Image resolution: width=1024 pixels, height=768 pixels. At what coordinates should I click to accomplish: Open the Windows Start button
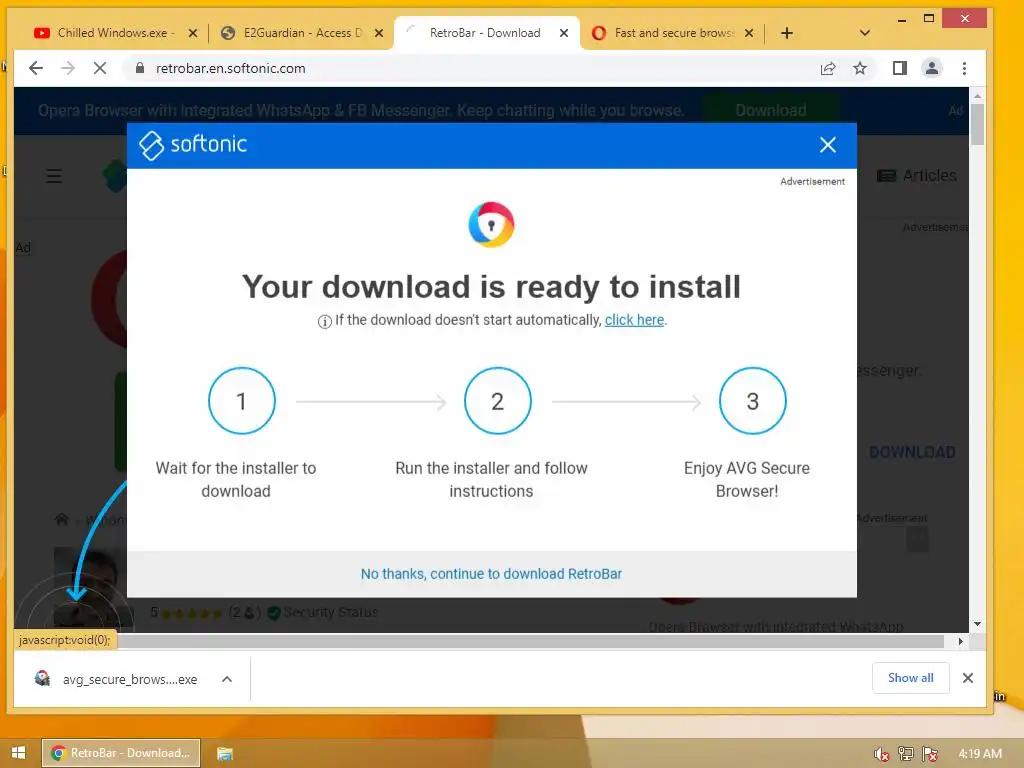click(18, 753)
